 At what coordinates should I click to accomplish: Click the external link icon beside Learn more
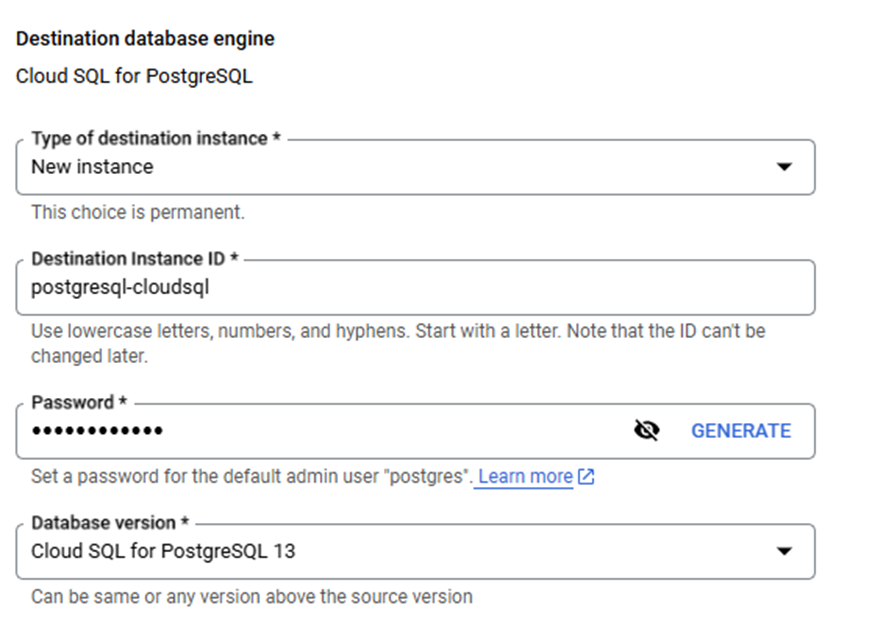pos(586,476)
